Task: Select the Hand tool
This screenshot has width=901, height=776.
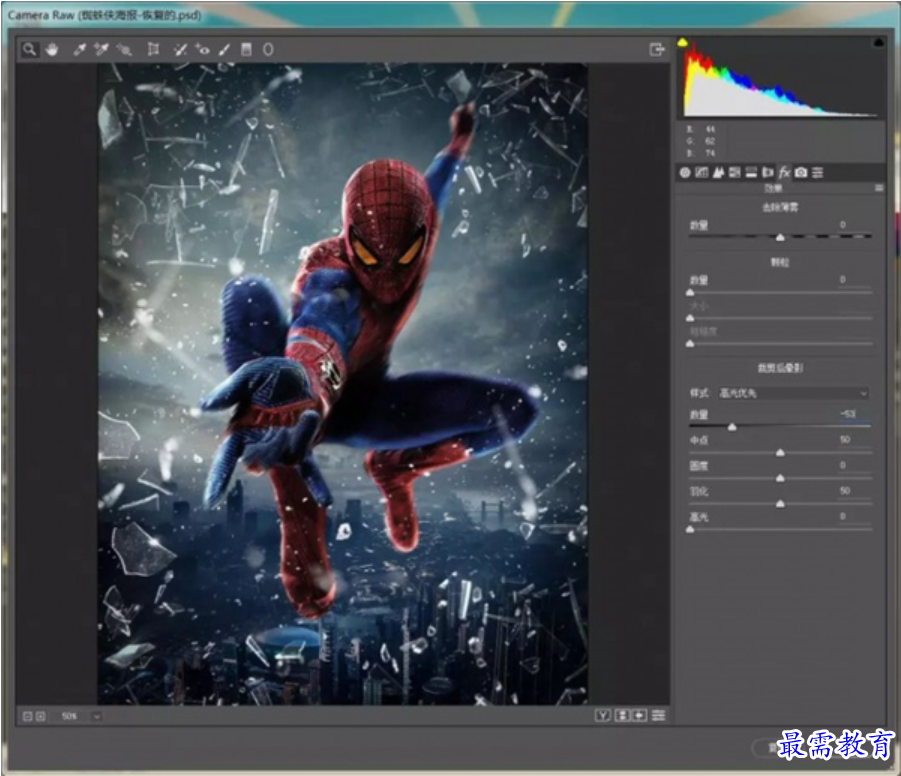Action: point(52,49)
